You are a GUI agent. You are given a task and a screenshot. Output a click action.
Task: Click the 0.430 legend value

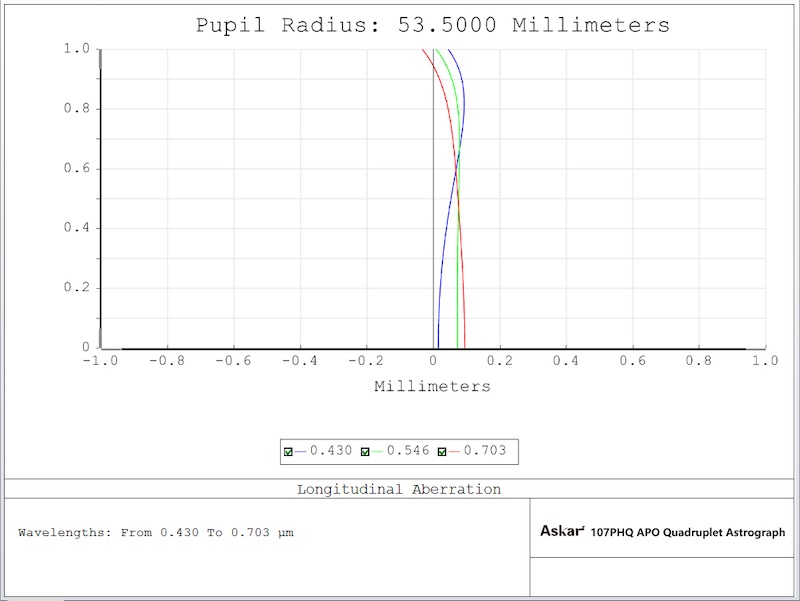[331, 450]
